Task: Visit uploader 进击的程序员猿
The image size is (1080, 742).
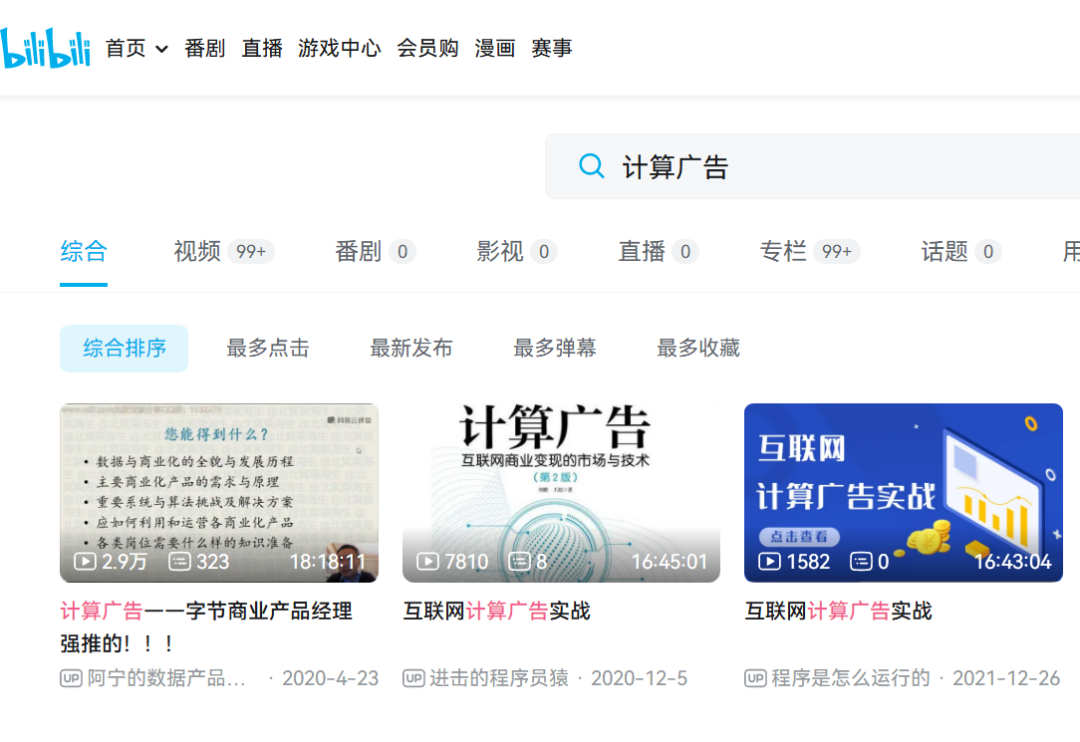Action: [x=499, y=679]
